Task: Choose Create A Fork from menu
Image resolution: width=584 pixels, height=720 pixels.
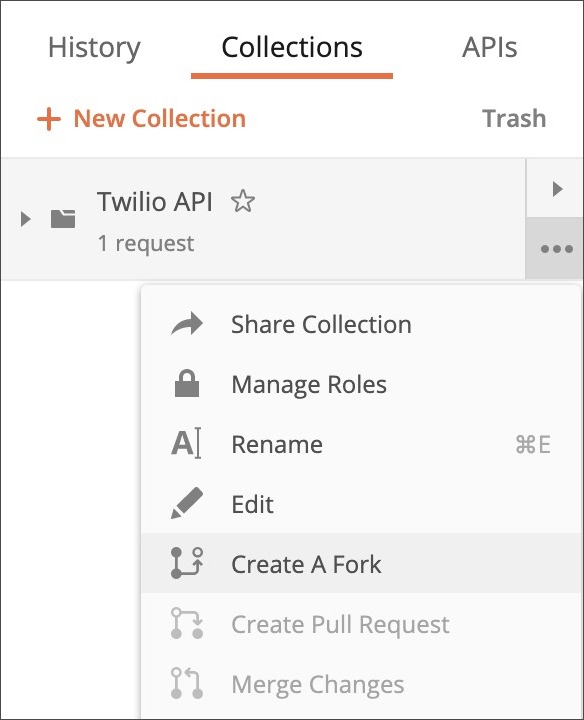Action: coord(362,563)
